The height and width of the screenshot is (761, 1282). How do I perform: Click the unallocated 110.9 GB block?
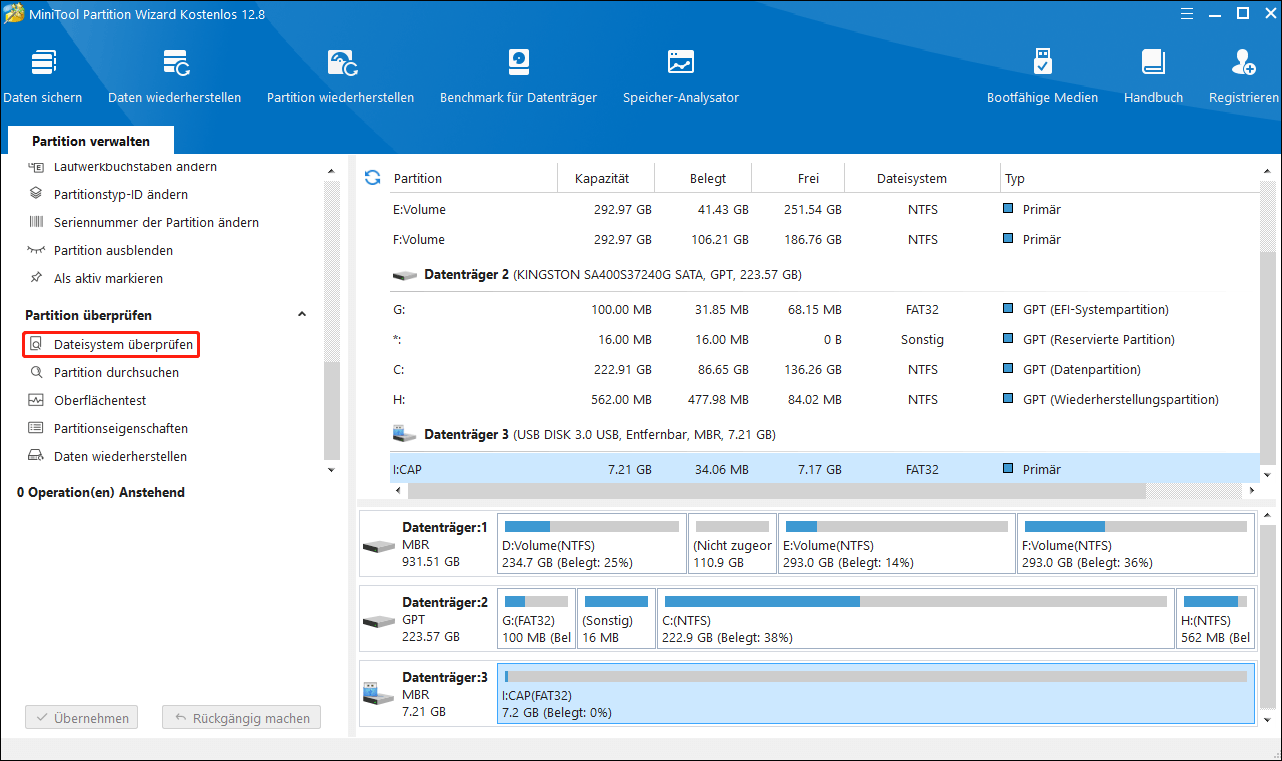(733, 544)
